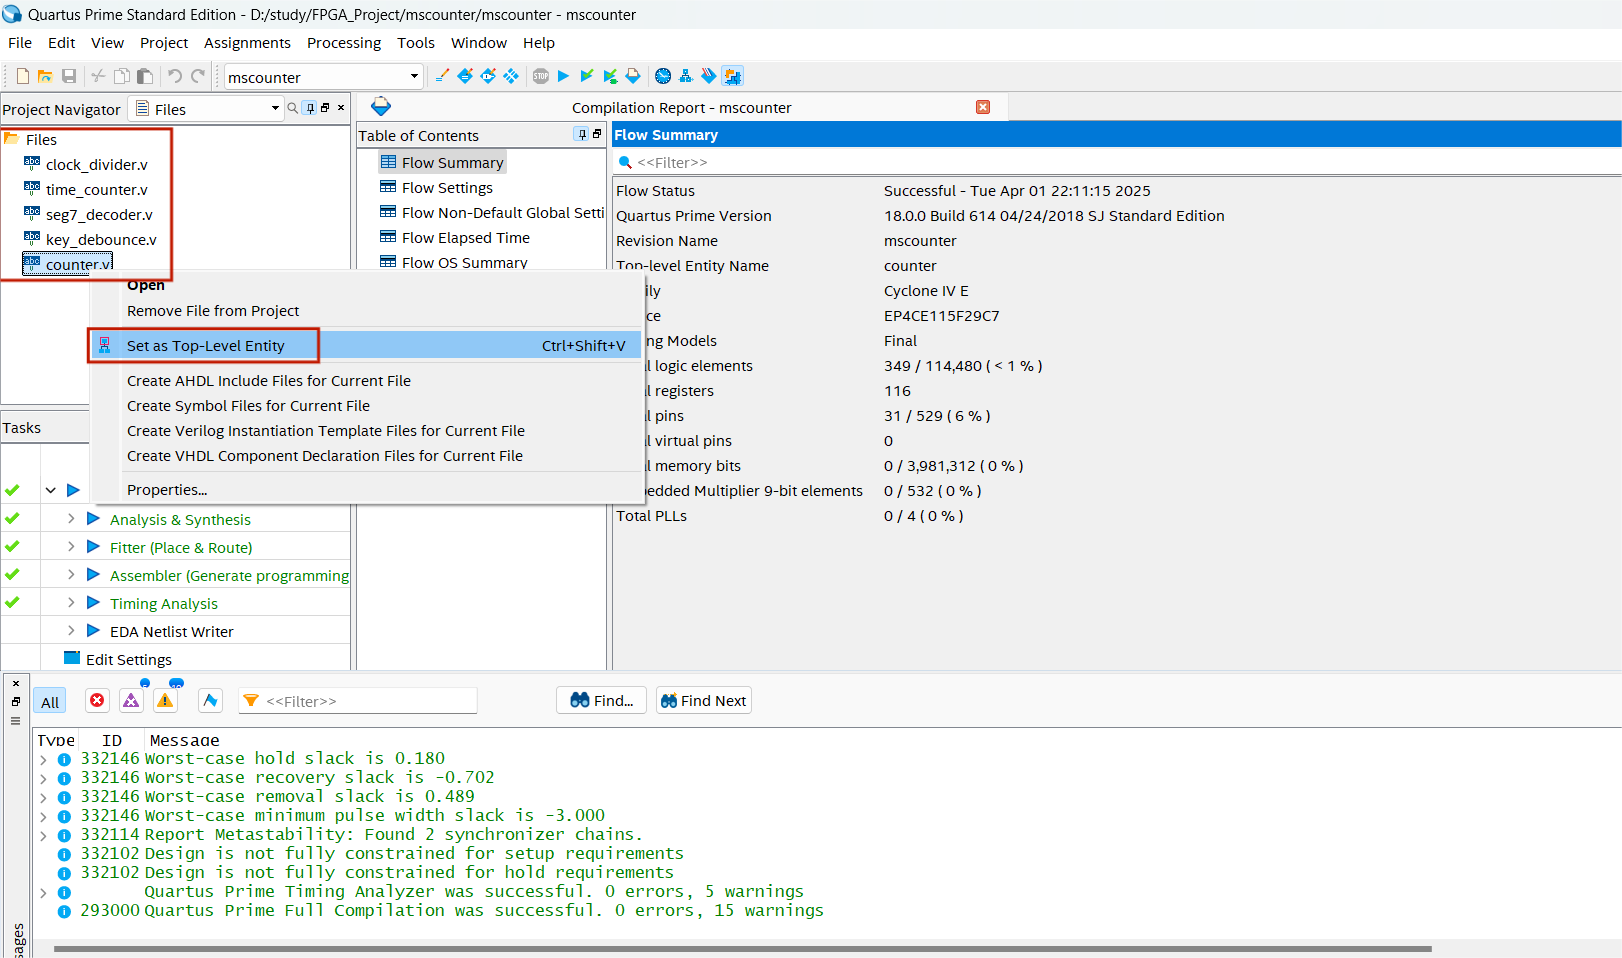Click the messages filter input field
Image resolution: width=1622 pixels, height=958 pixels.
pyautogui.click(x=358, y=701)
